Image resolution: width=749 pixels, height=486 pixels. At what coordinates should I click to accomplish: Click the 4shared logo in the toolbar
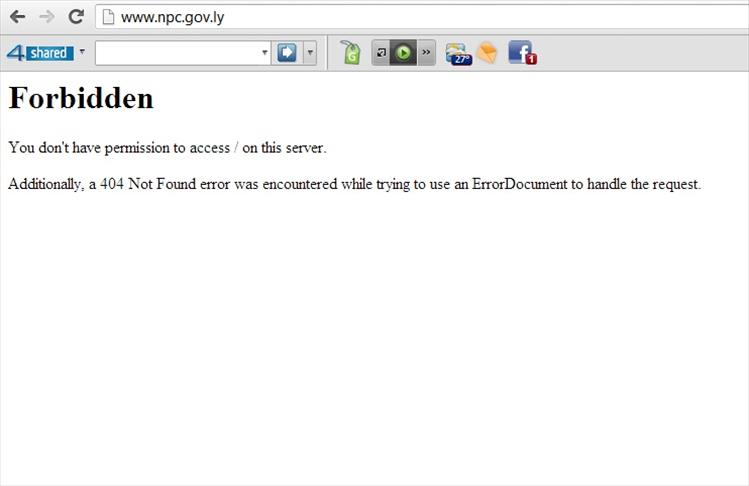pyautogui.click(x=39, y=53)
